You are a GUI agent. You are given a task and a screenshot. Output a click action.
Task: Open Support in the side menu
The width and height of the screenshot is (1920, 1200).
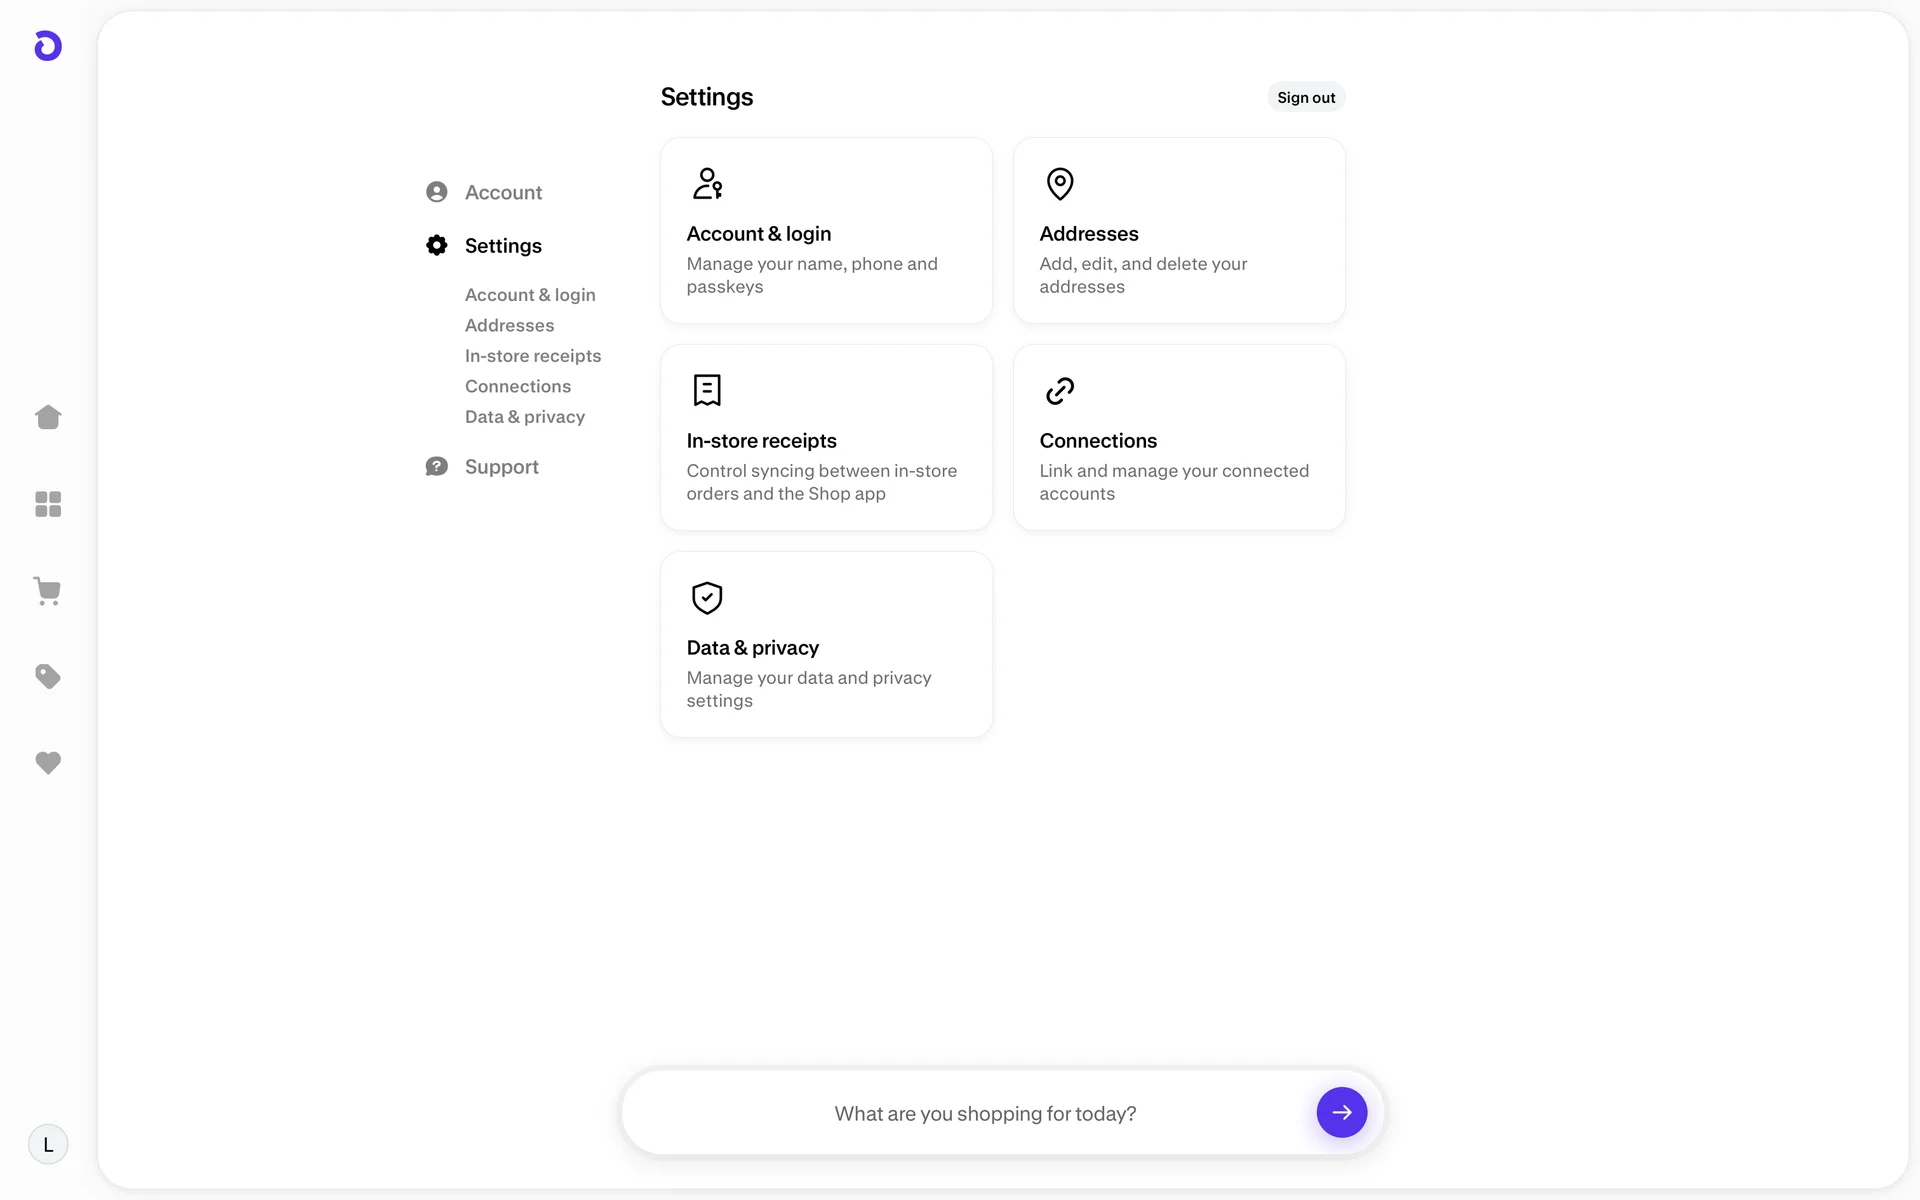[501, 467]
